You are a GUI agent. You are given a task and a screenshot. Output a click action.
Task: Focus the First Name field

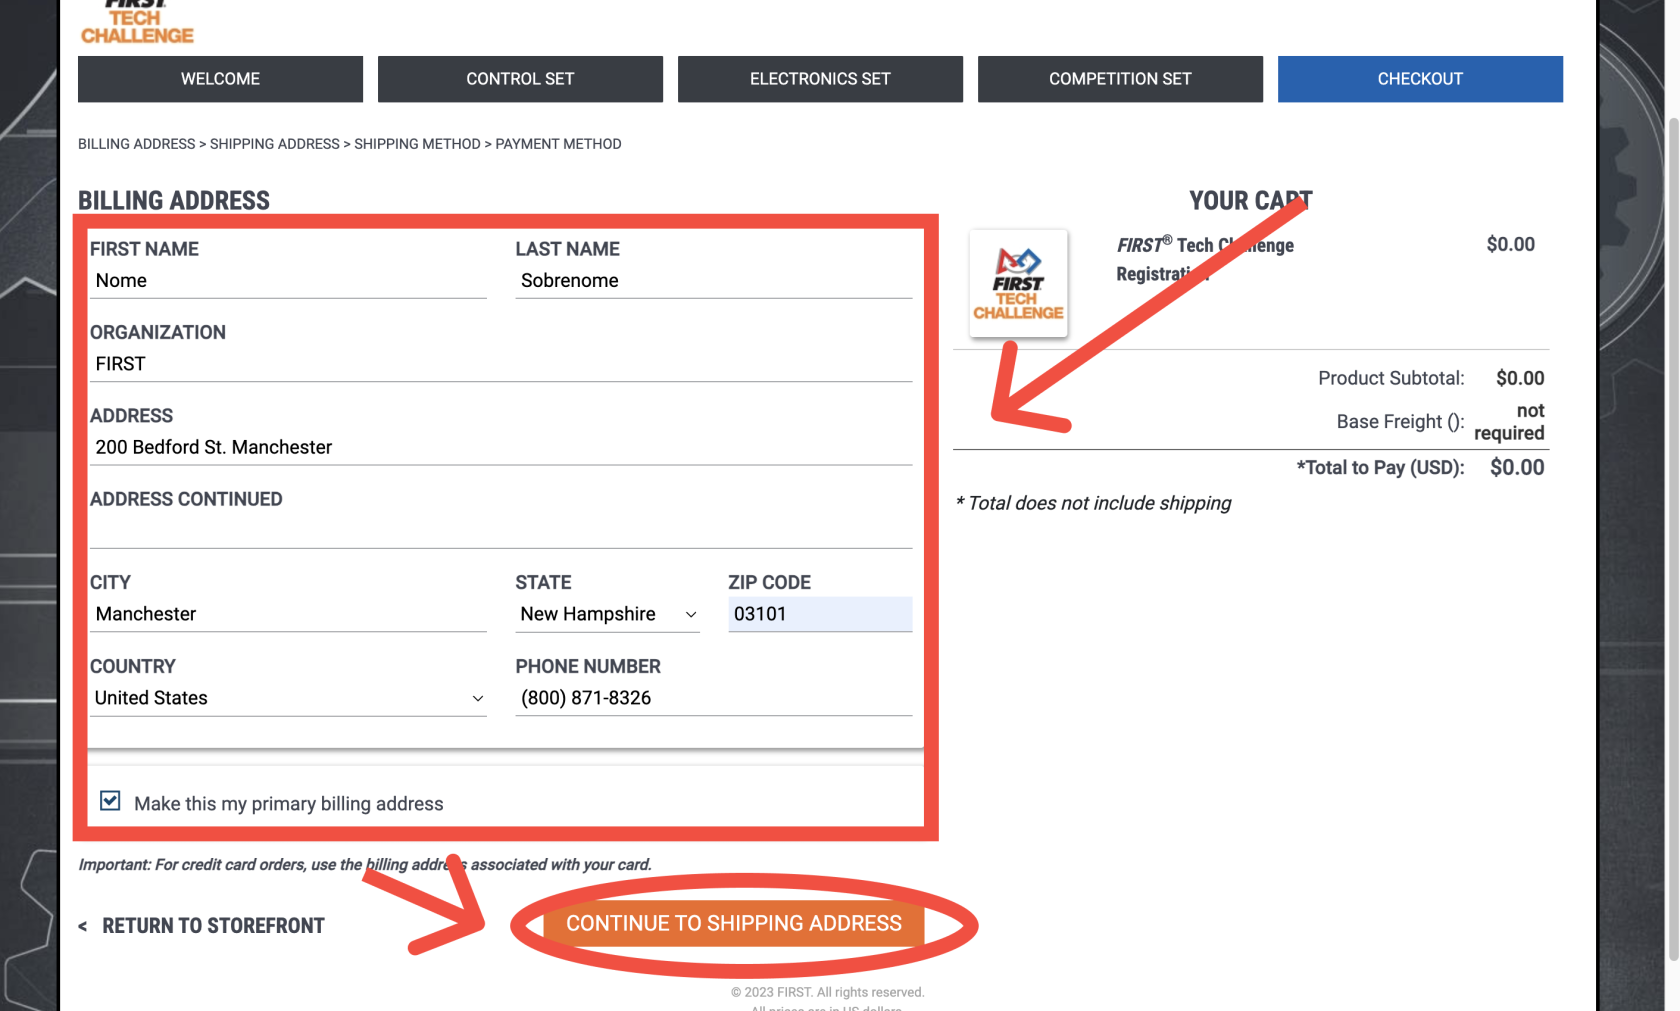click(x=288, y=281)
